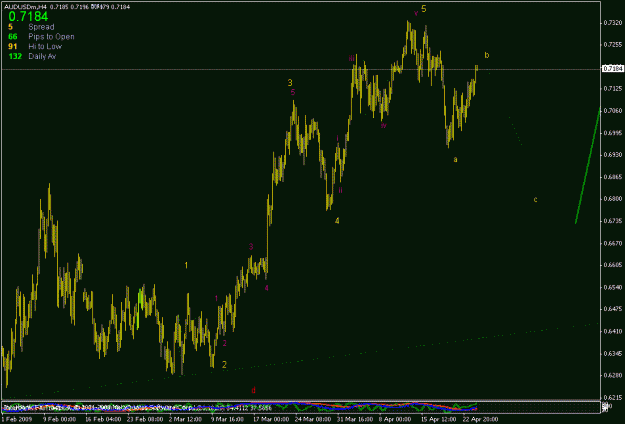Click the 0.7125 price axis label
This screenshot has height=424, width=625.
[614, 88]
